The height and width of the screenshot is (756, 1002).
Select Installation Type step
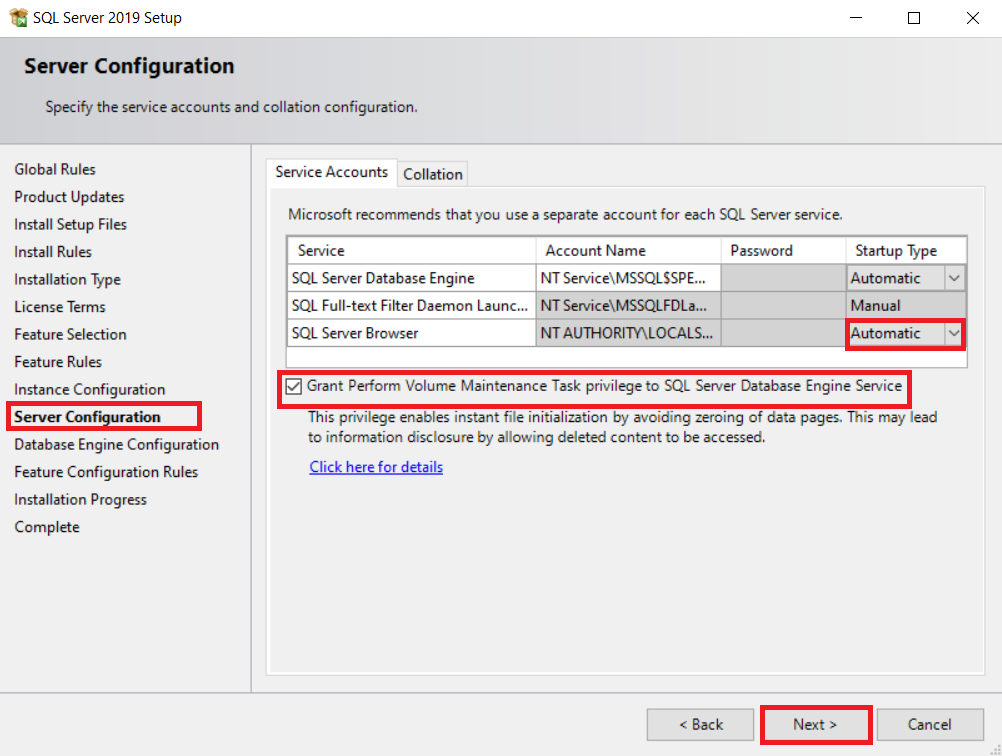tap(67, 279)
